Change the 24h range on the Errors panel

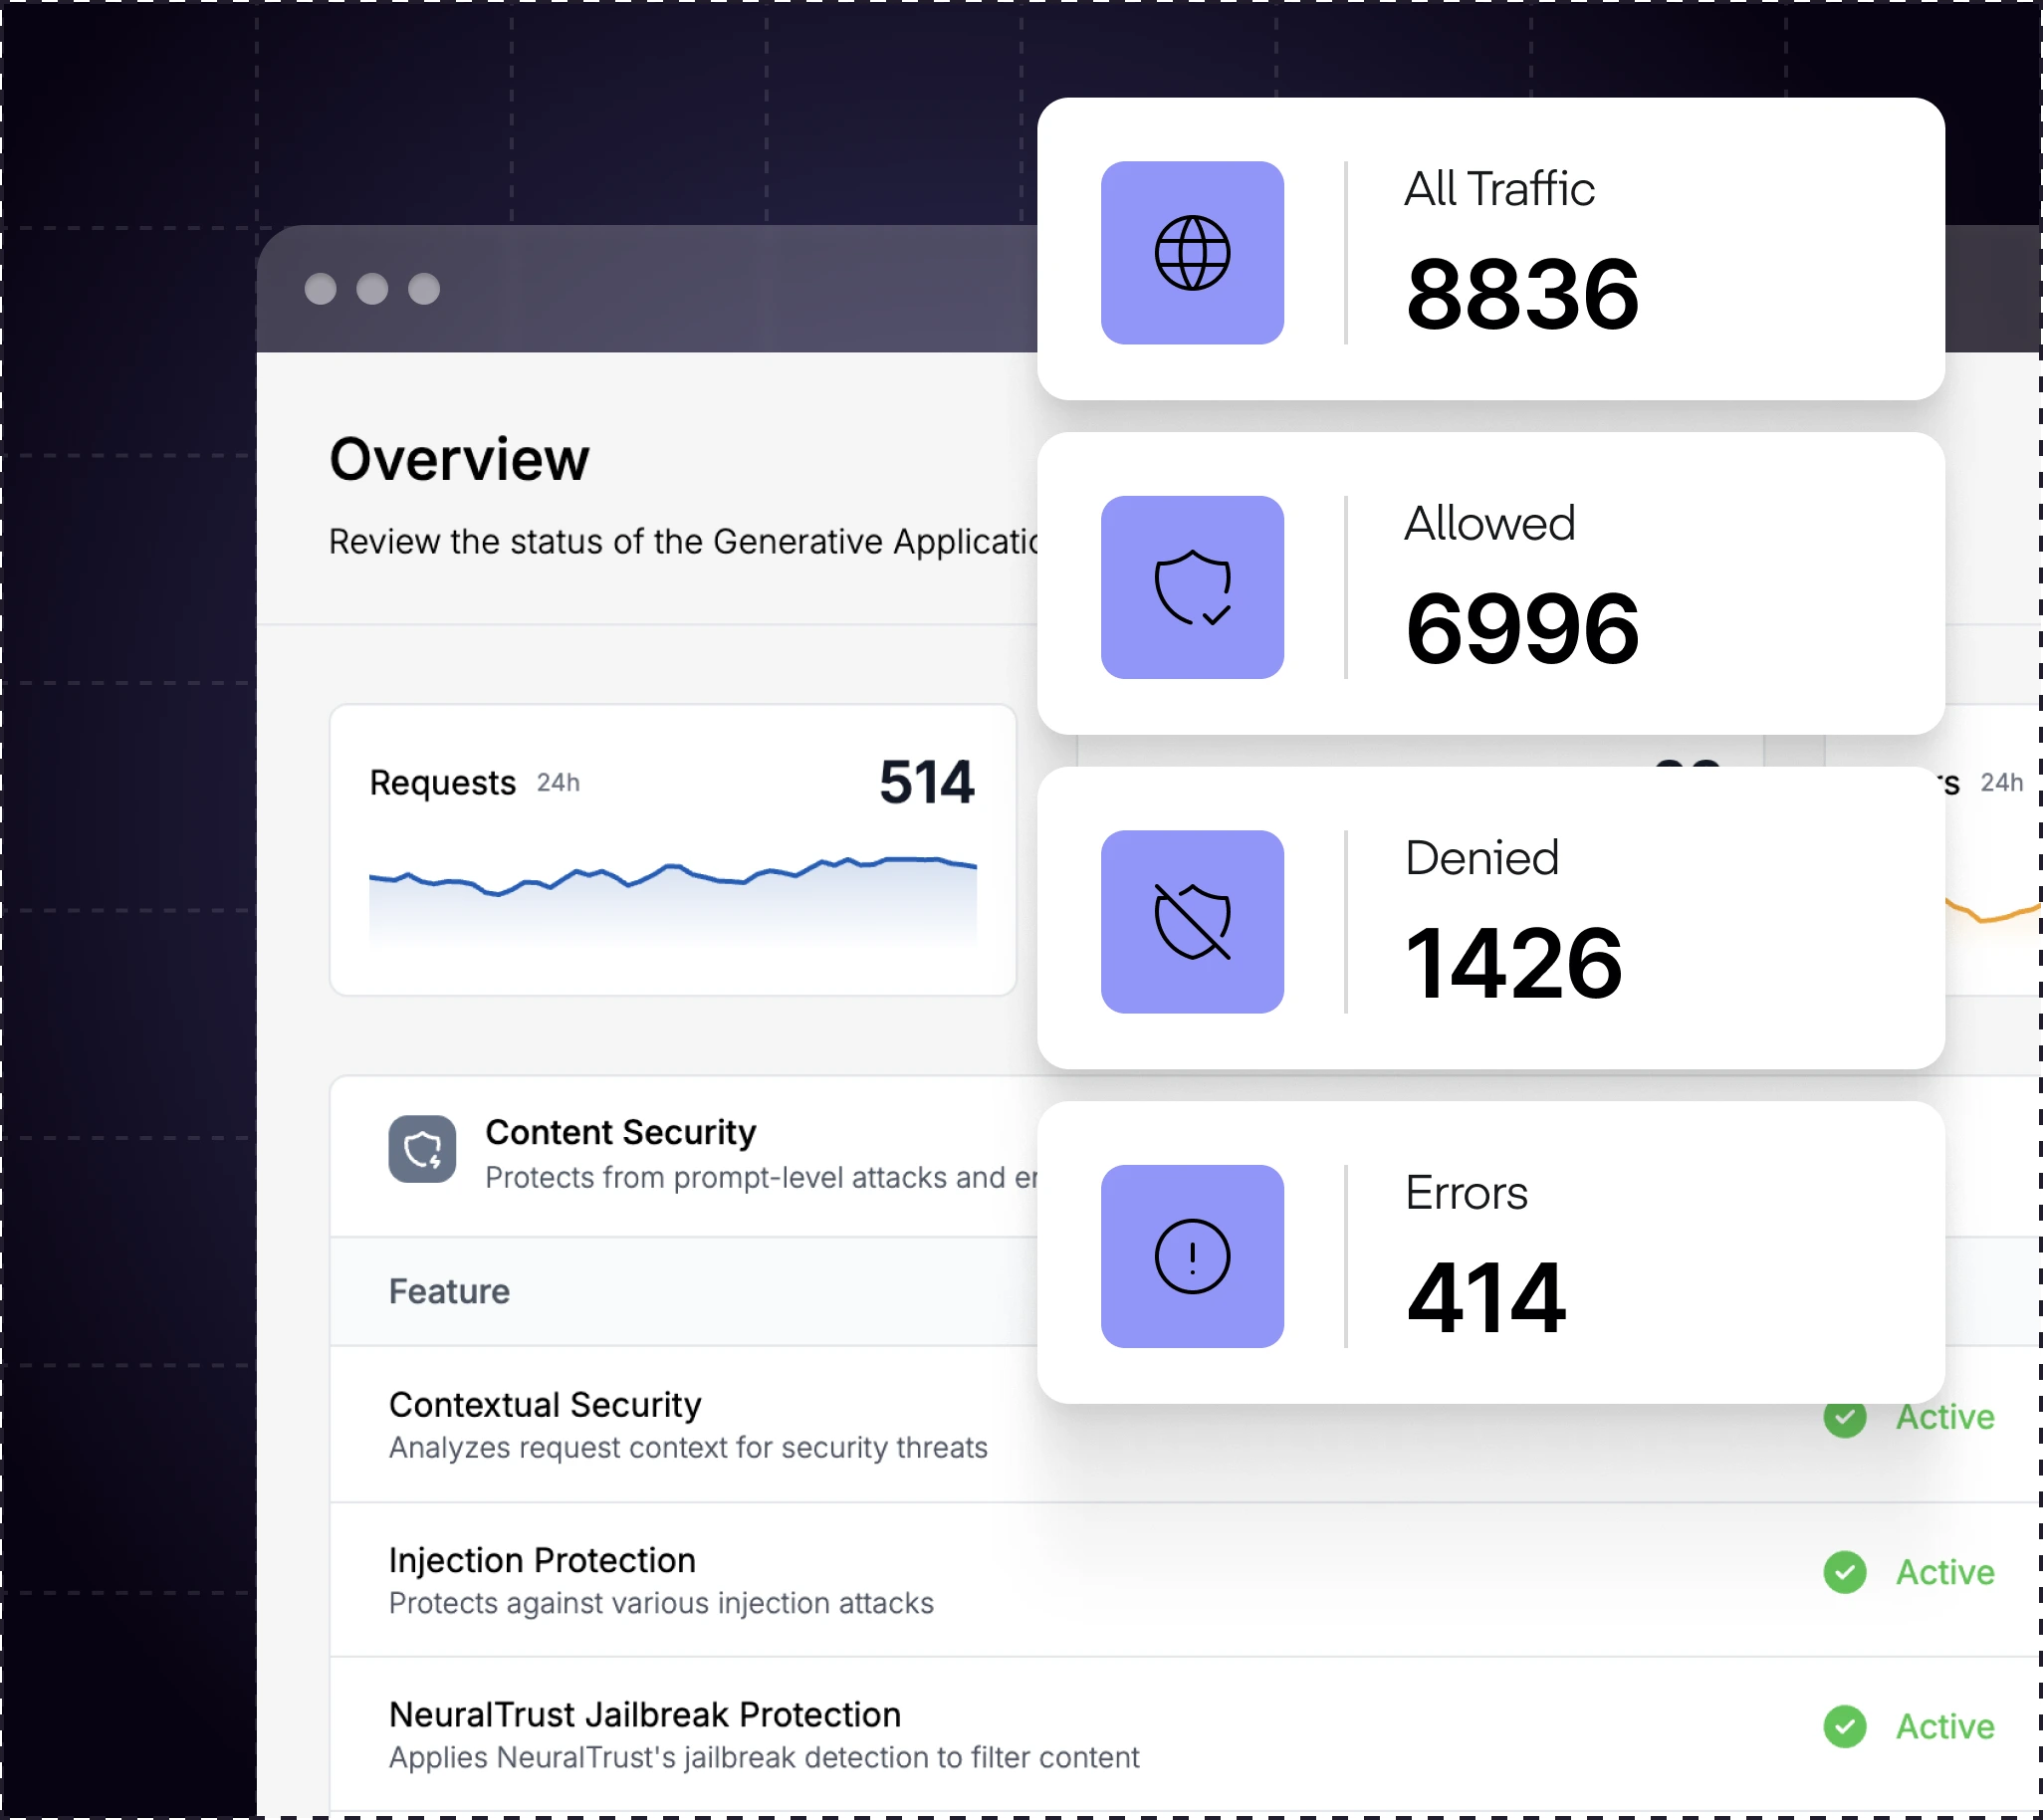click(x=2001, y=784)
